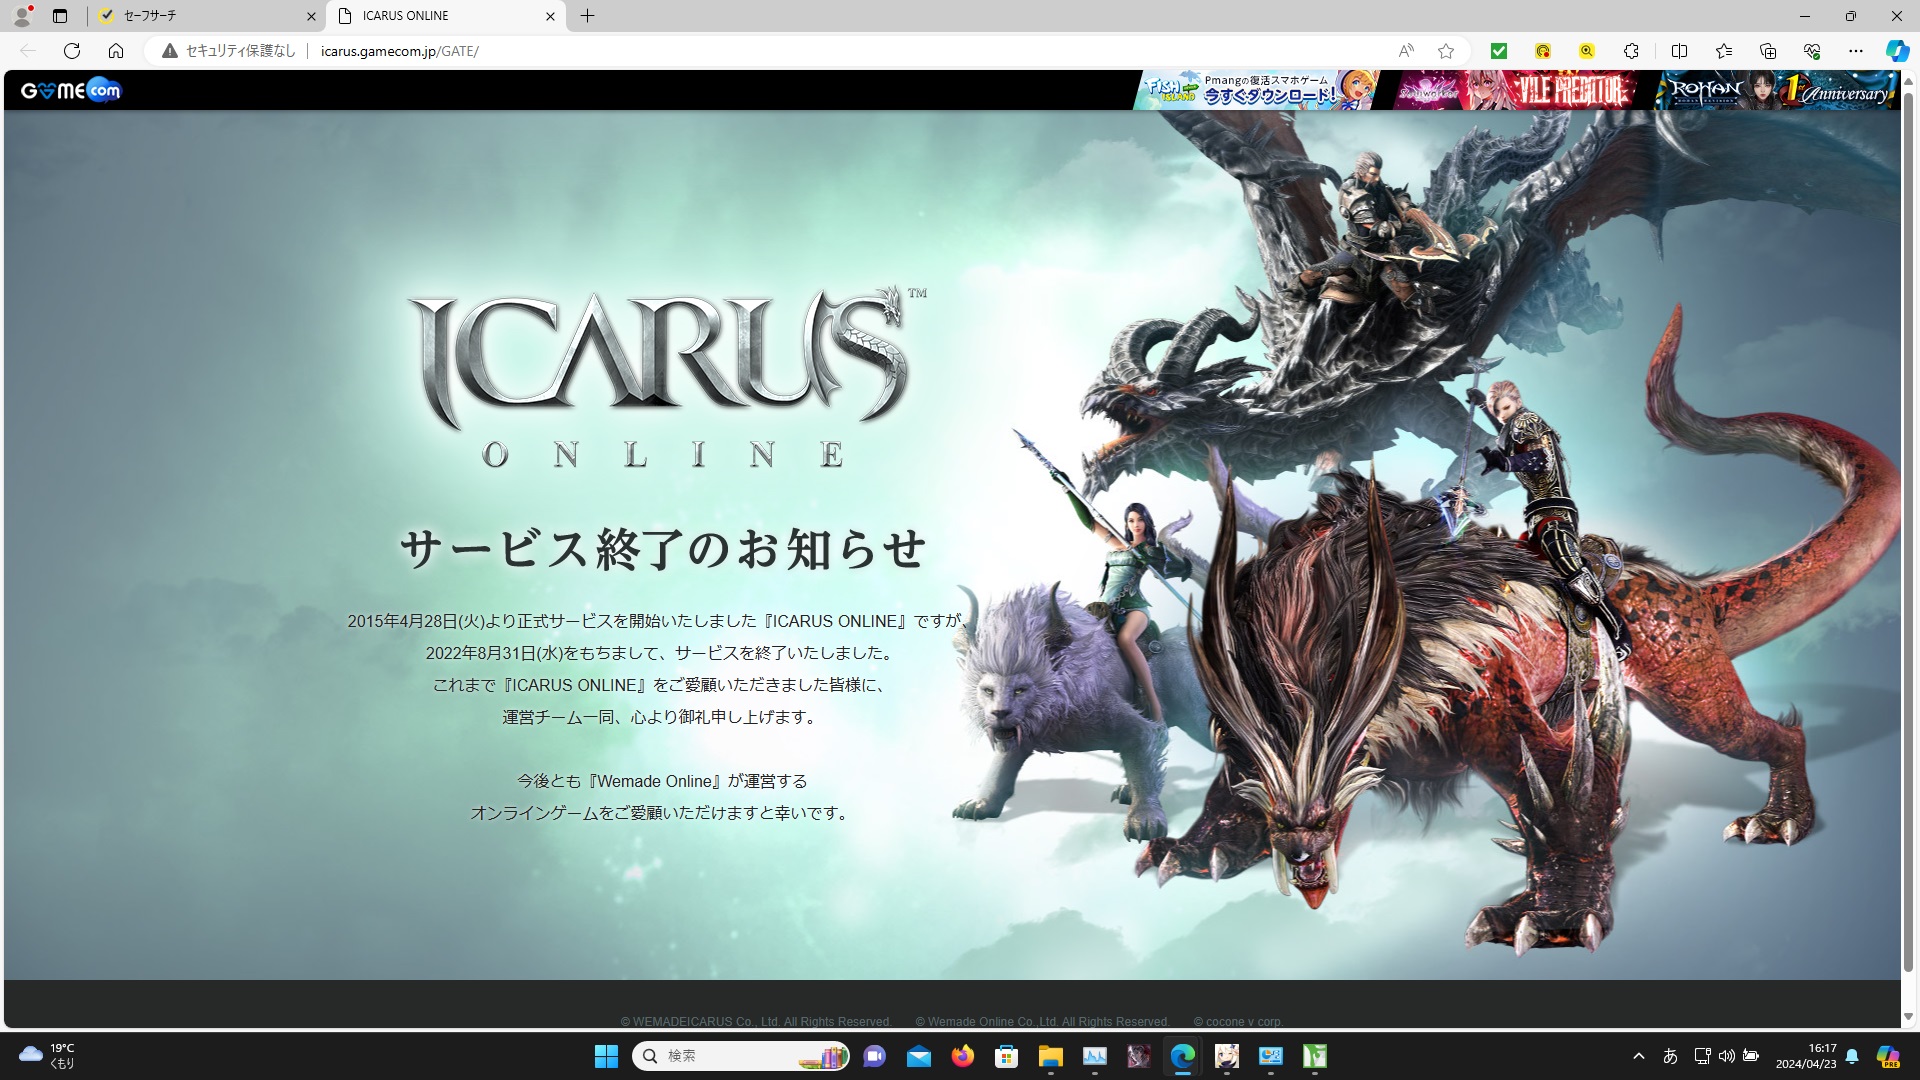Click the GAMEcom logo on the page
The height and width of the screenshot is (1080, 1920).
(x=70, y=90)
